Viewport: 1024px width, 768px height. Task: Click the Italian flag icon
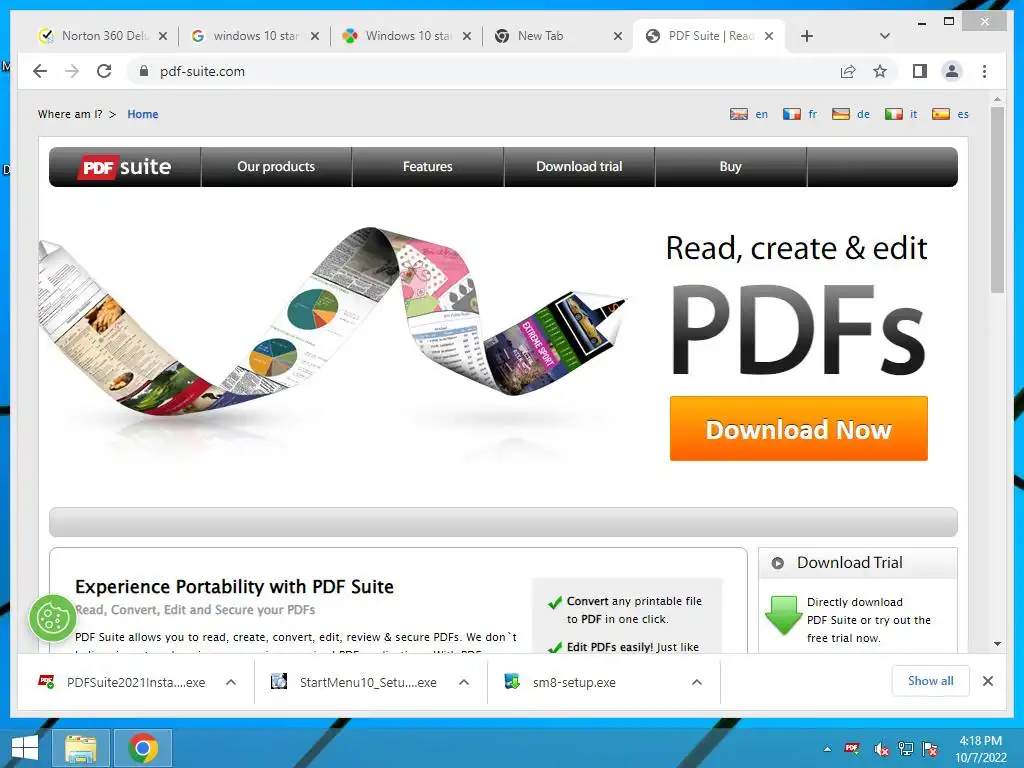tap(893, 114)
